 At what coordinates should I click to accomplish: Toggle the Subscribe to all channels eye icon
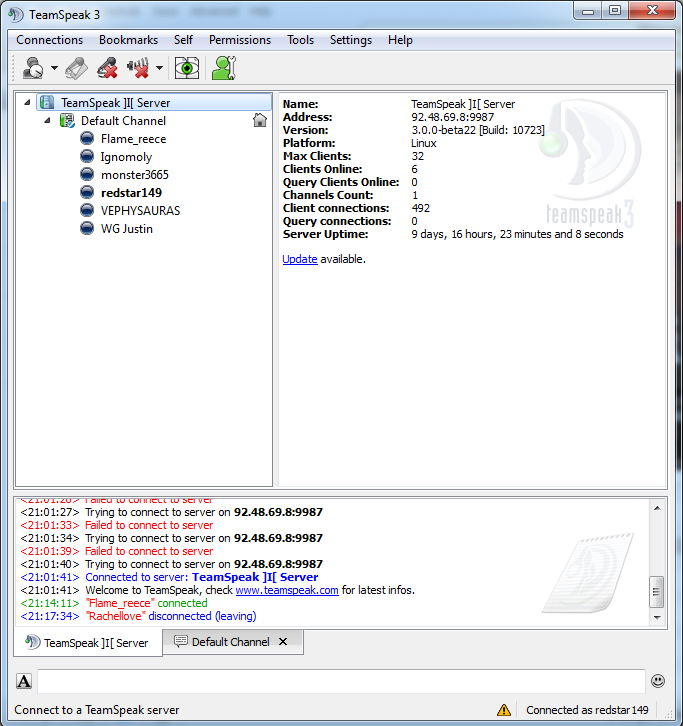(x=187, y=68)
